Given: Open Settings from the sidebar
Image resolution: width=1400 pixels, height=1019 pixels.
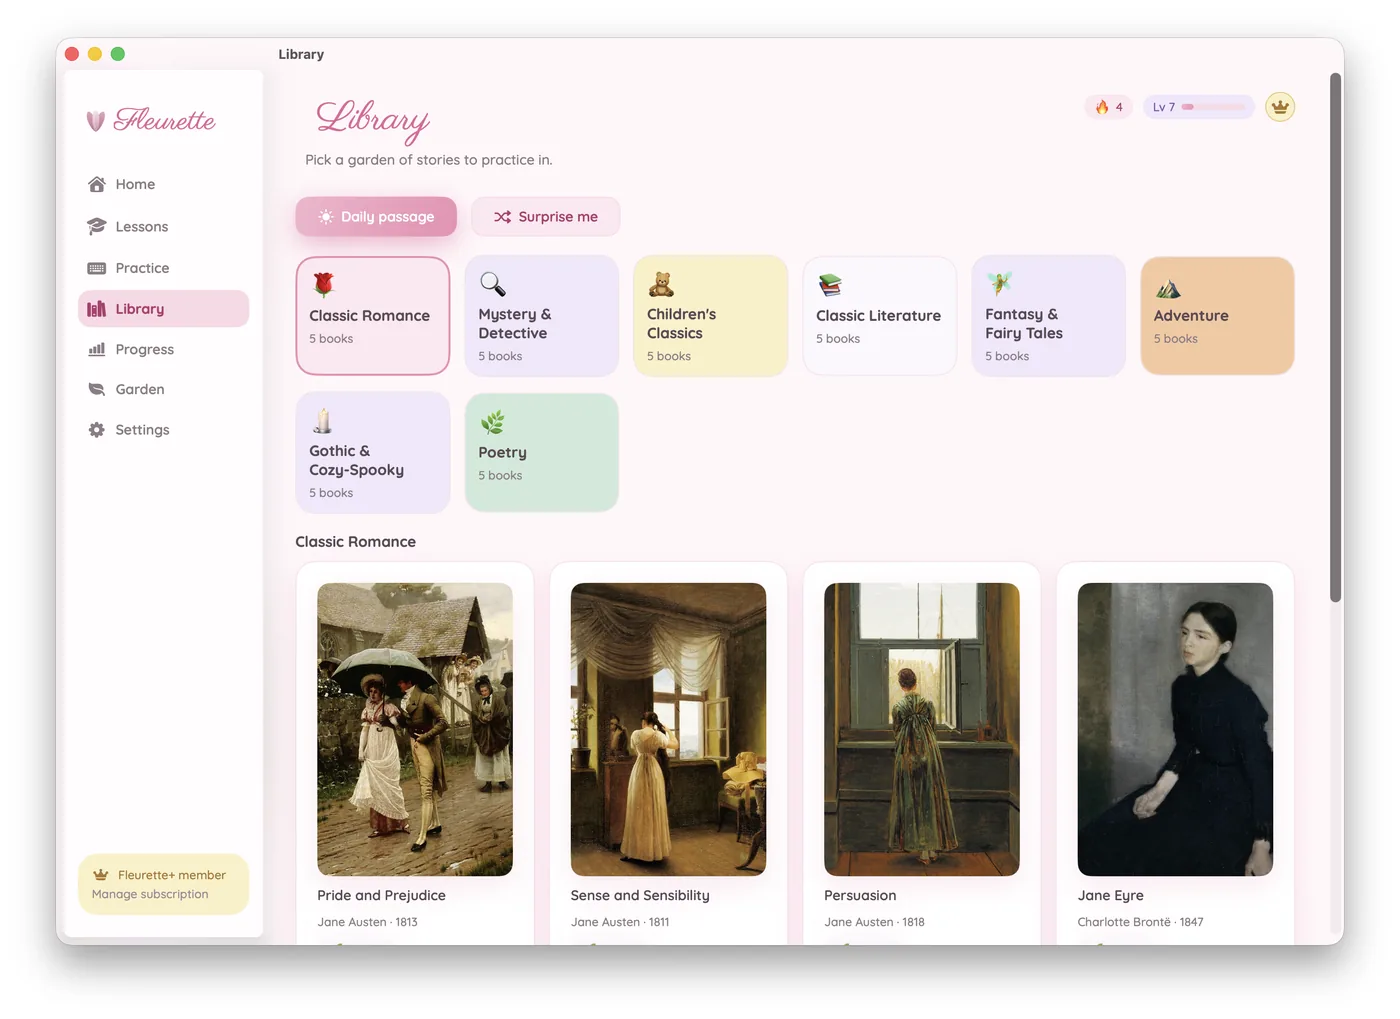Looking at the screenshot, I should pos(163,430).
